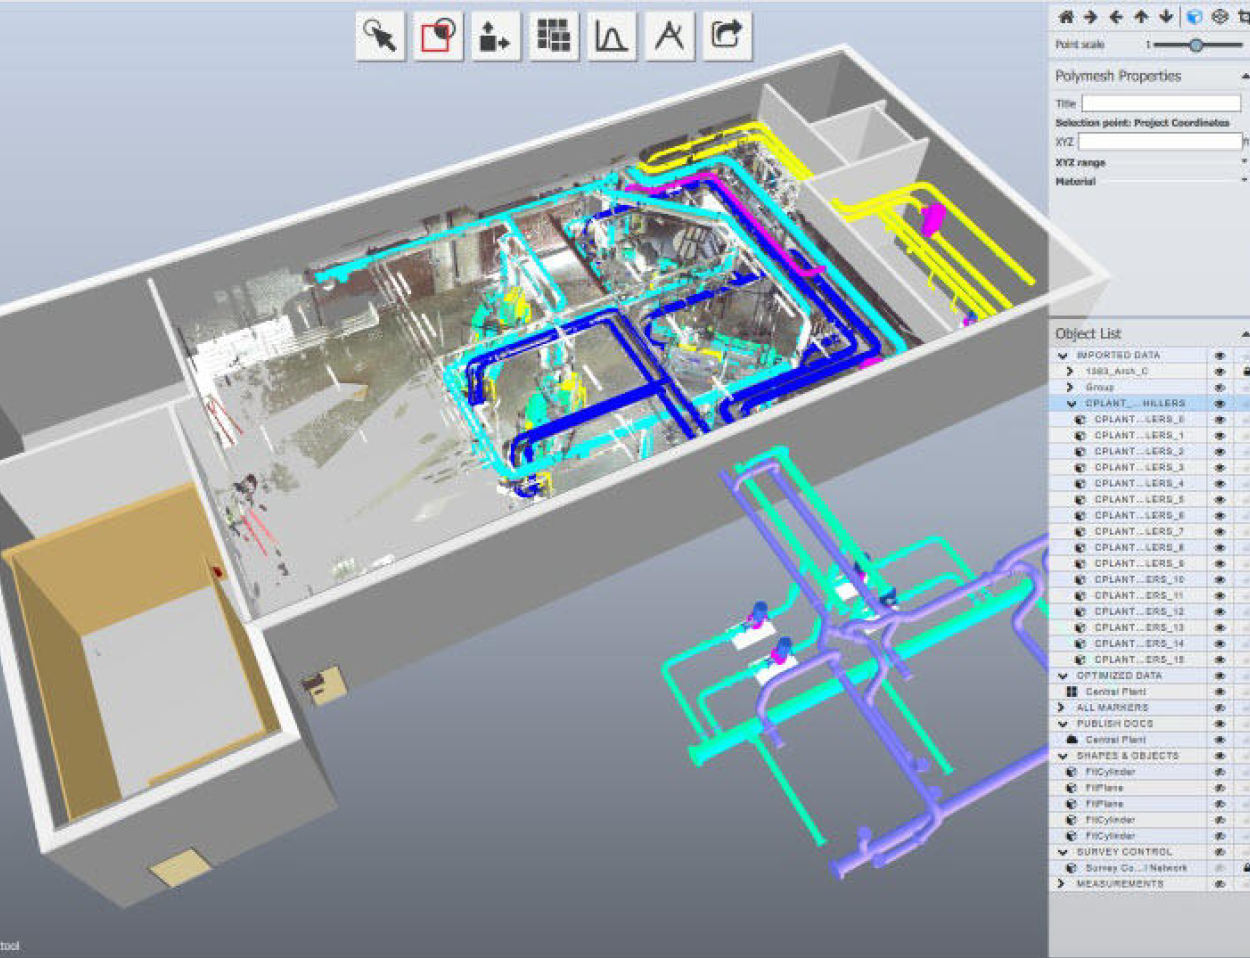This screenshot has height=958, width=1250.
Task: Collapse the Polymesh Properties panel
Action: (x=1245, y=76)
